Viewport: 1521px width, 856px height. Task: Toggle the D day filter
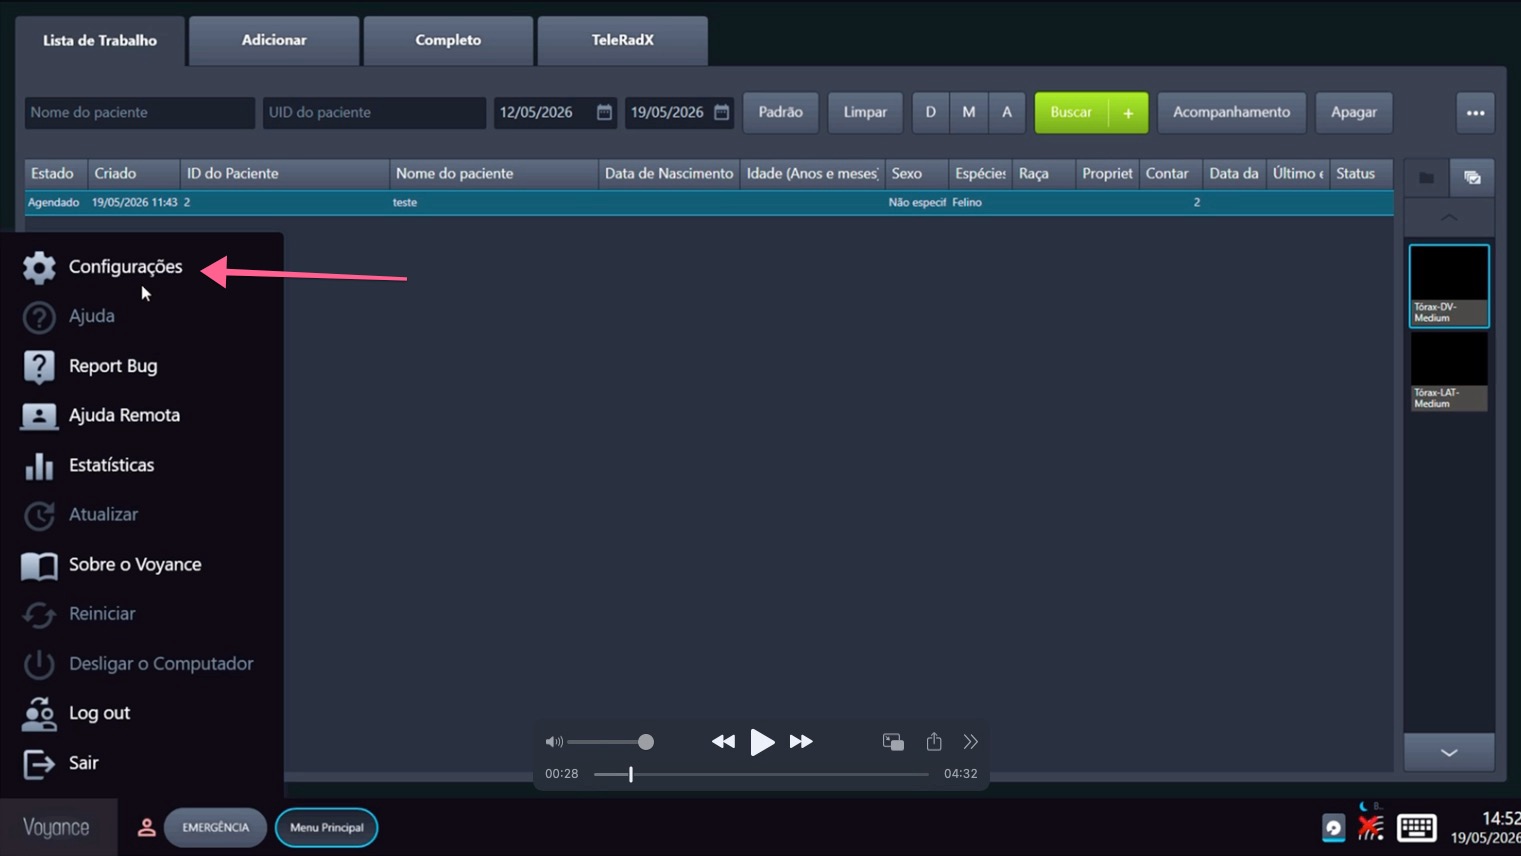tap(931, 113)
